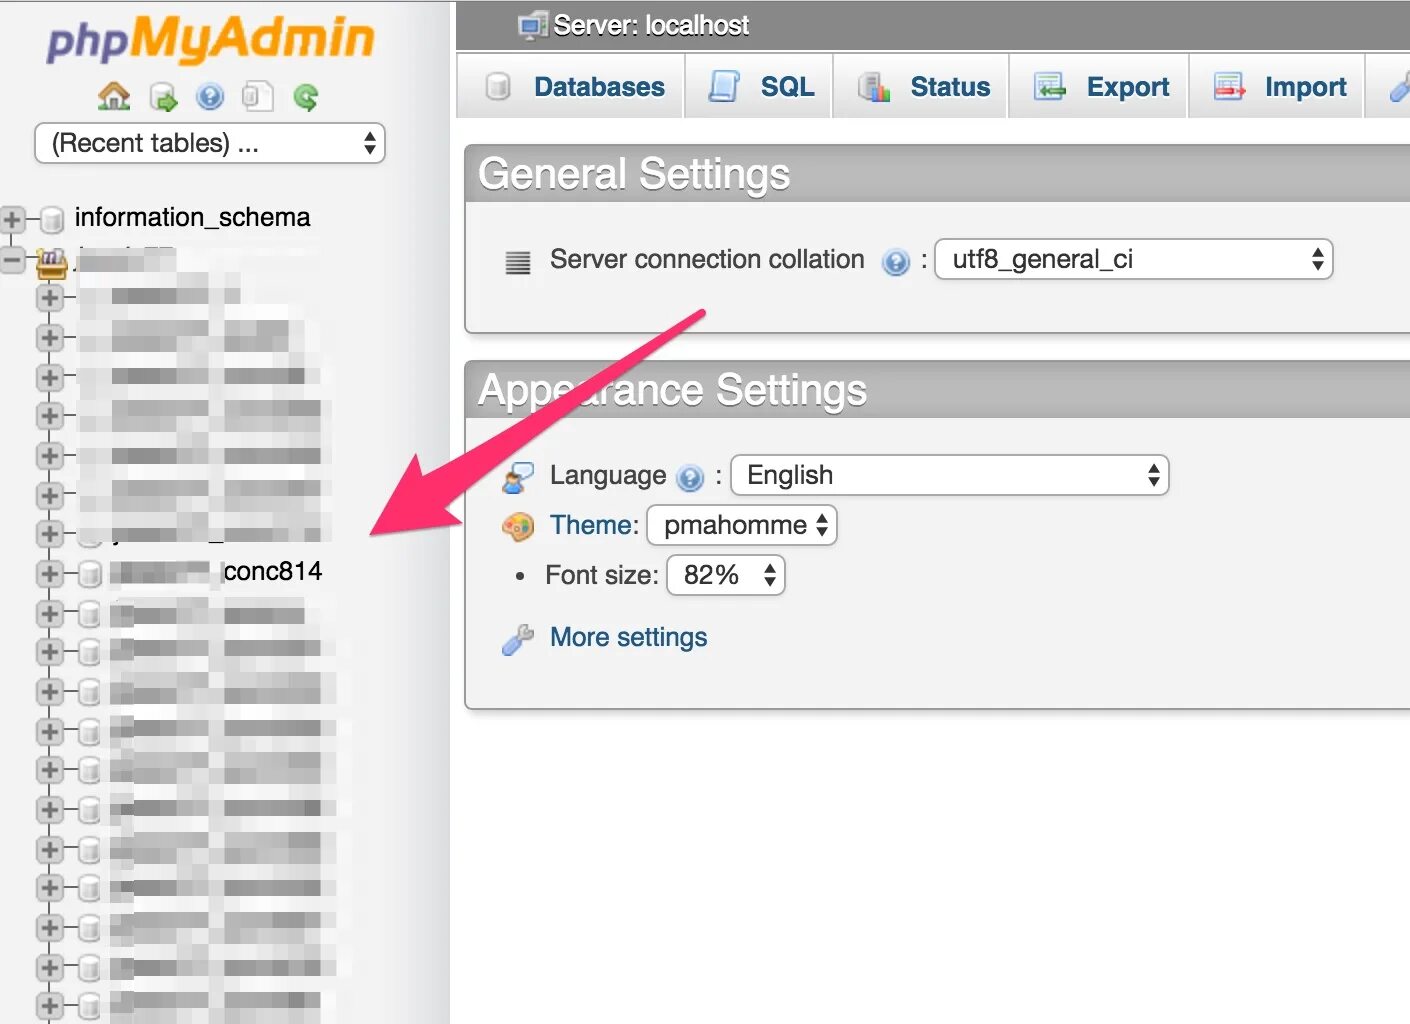The width and height of the screenshot is (1410, 1024).
Task: Click the General Settings heading
Action: [634, 174]
